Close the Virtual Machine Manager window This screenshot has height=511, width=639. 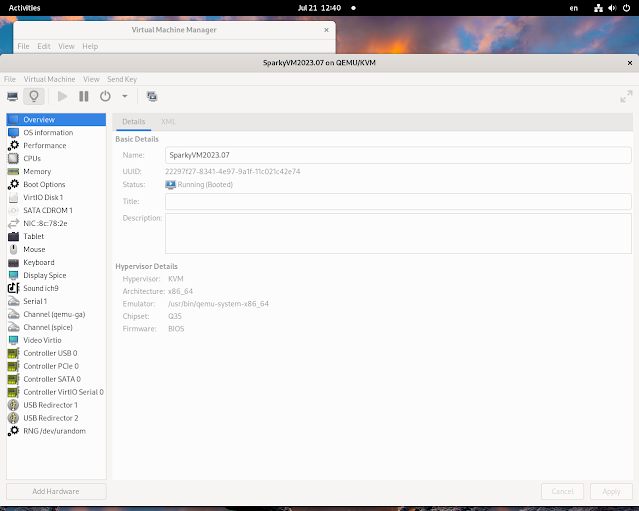tap(326, 30)
